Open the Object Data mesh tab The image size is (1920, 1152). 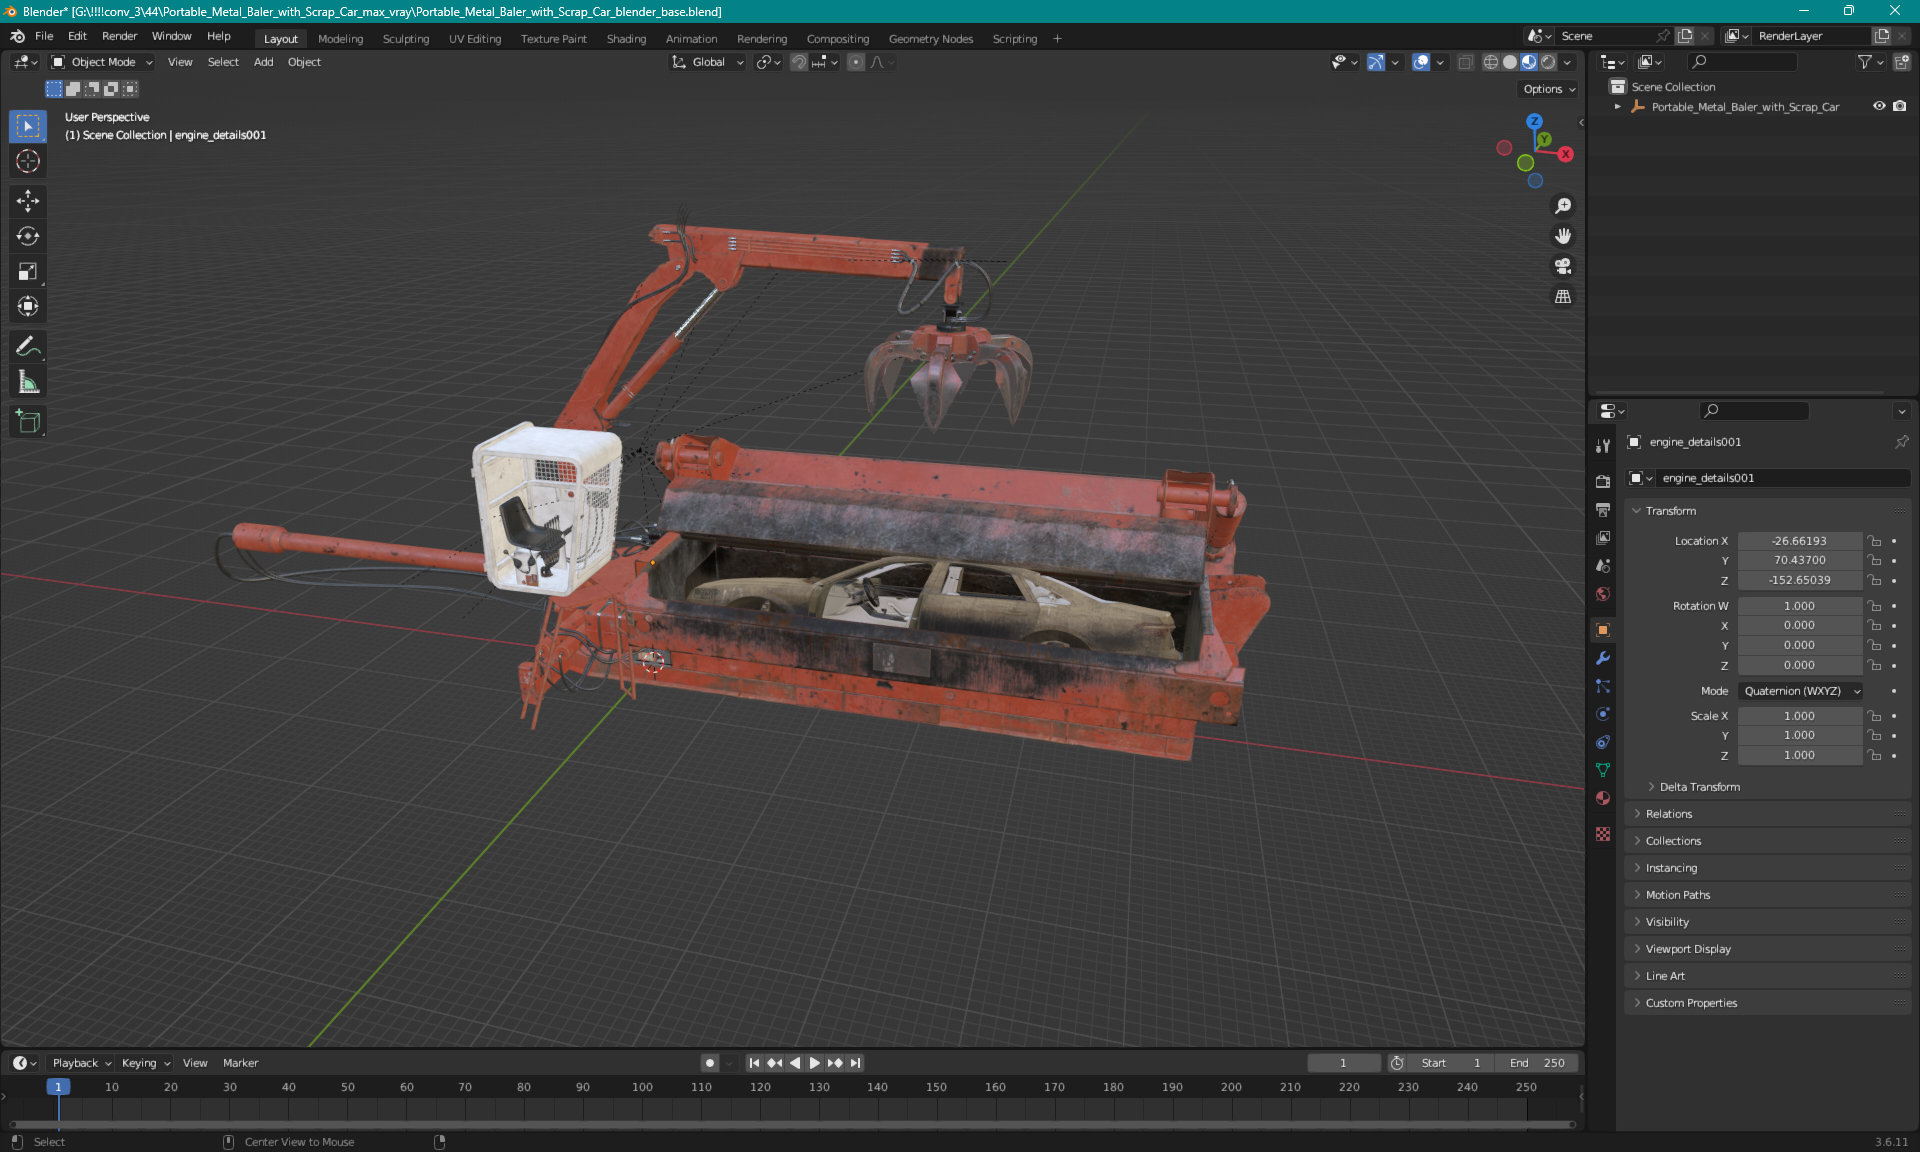click(x=1603, y=769)
